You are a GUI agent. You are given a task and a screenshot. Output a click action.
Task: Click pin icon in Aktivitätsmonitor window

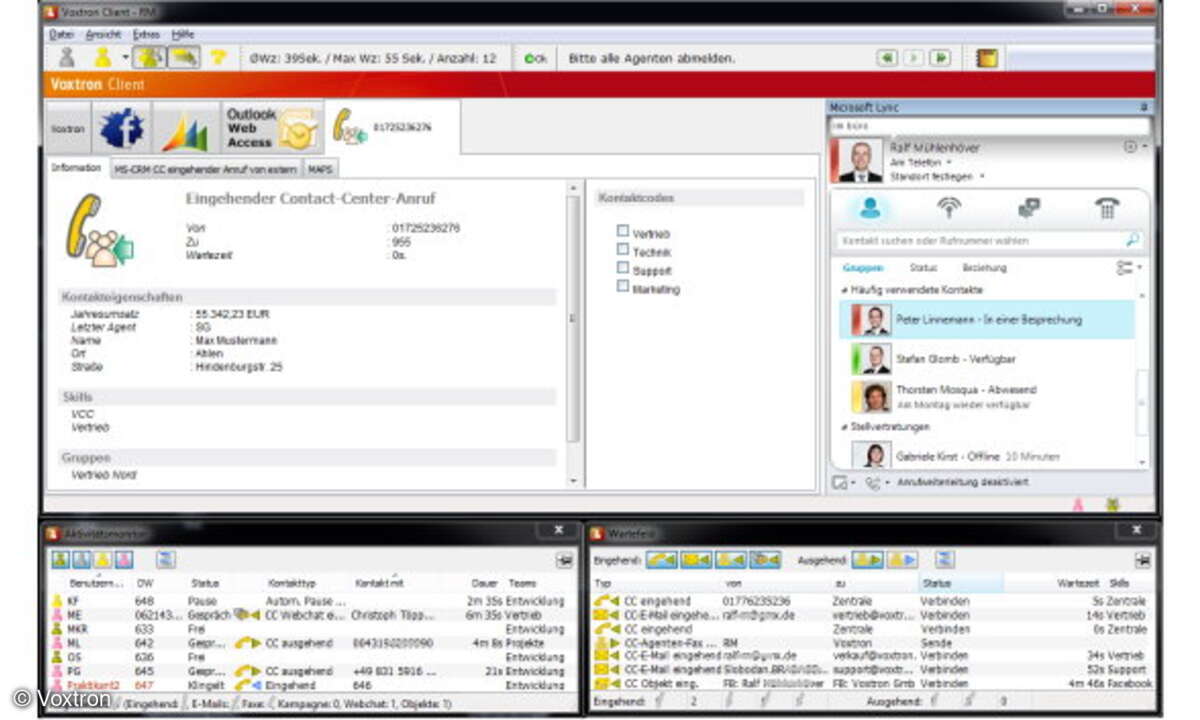point(564,561)
